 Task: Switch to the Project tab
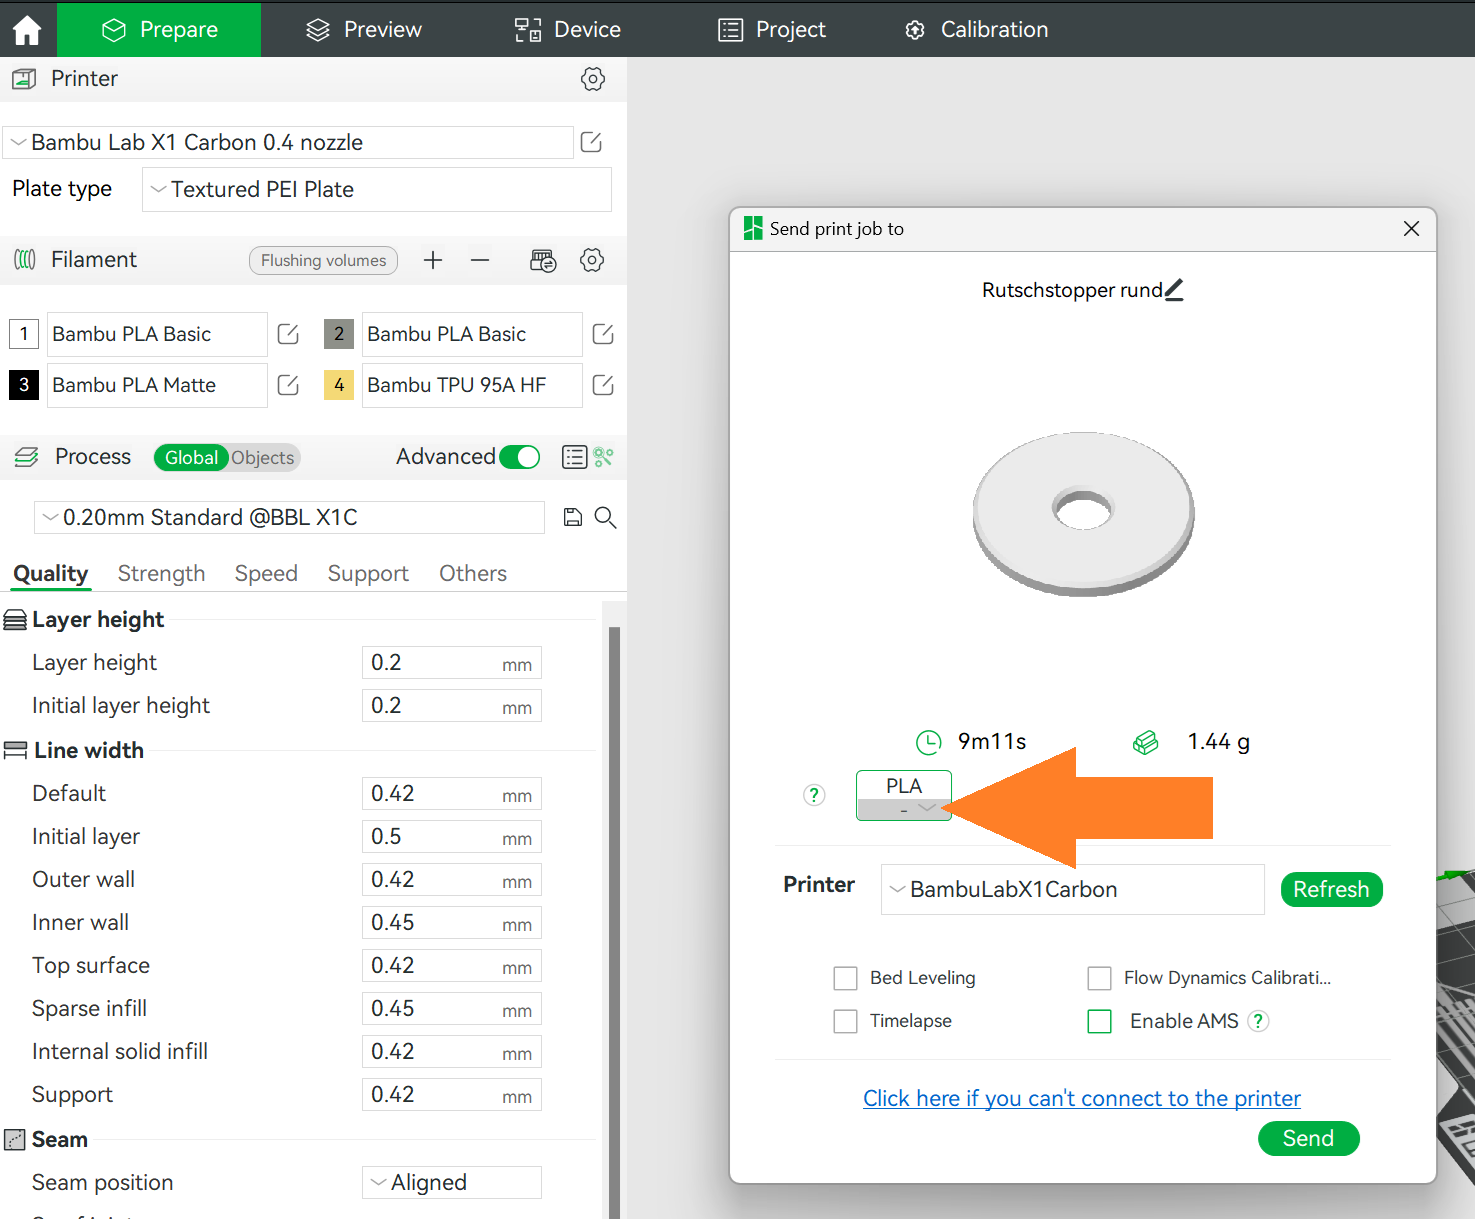(x=772, y=30)
